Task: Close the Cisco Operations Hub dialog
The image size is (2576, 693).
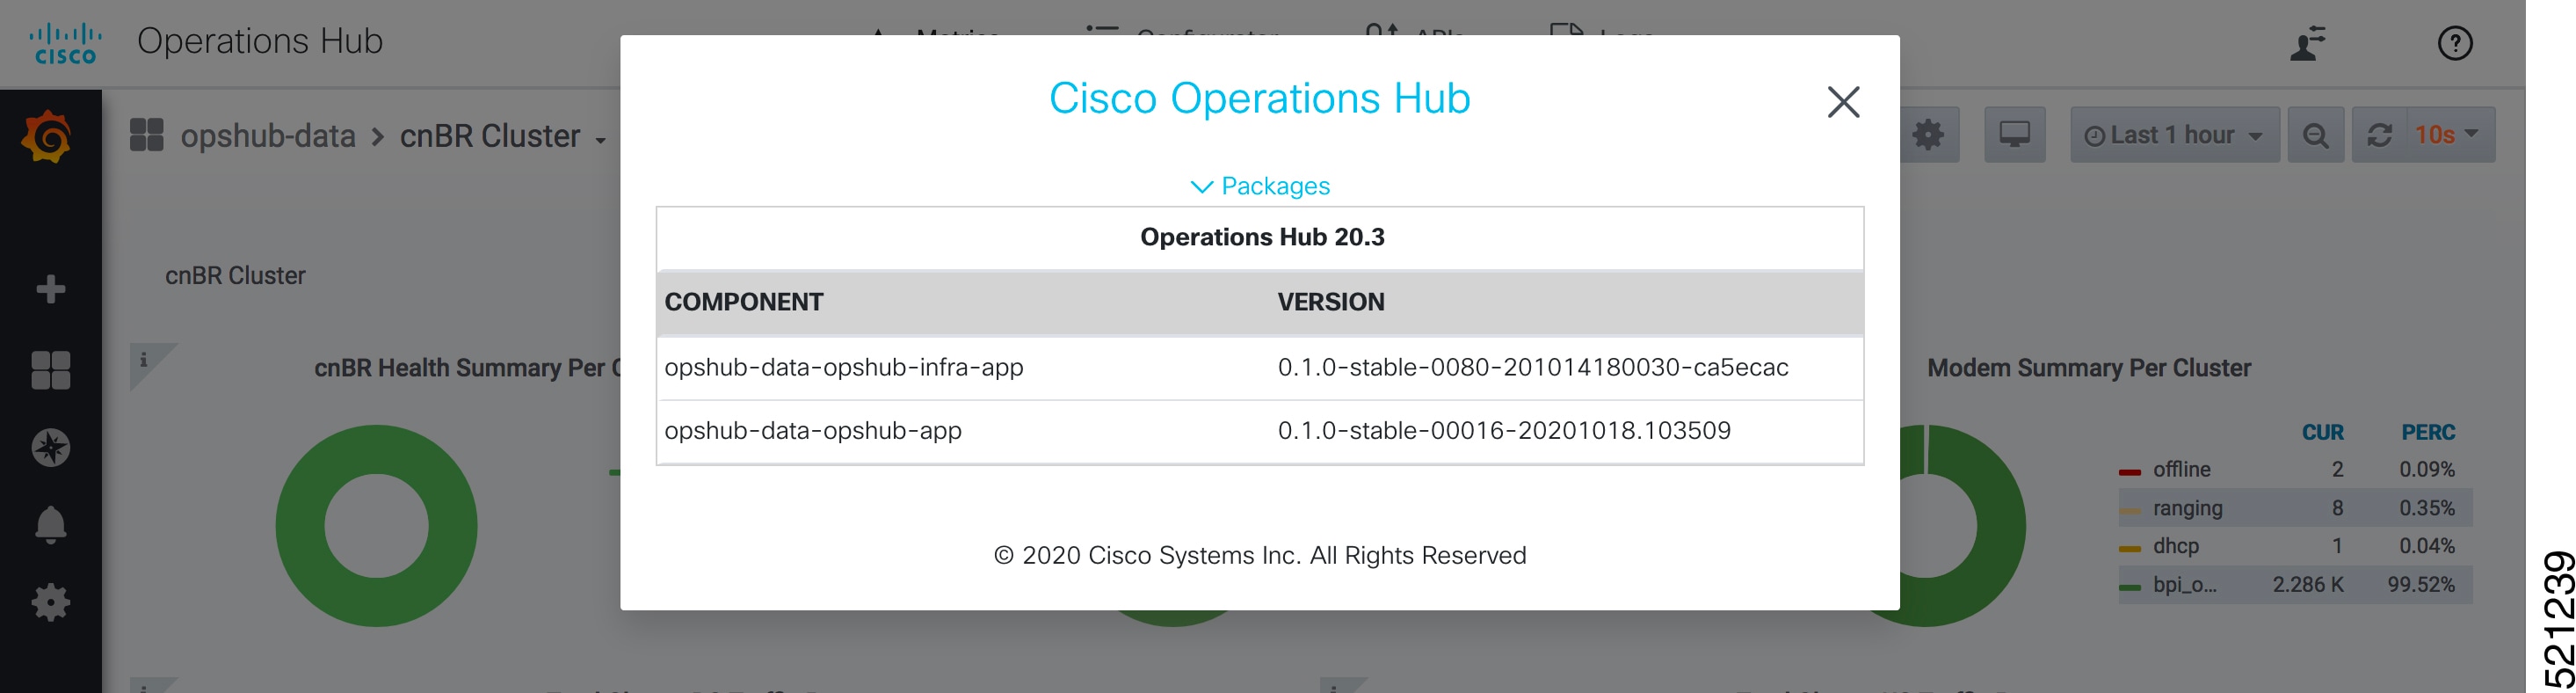Action: 1843,101
